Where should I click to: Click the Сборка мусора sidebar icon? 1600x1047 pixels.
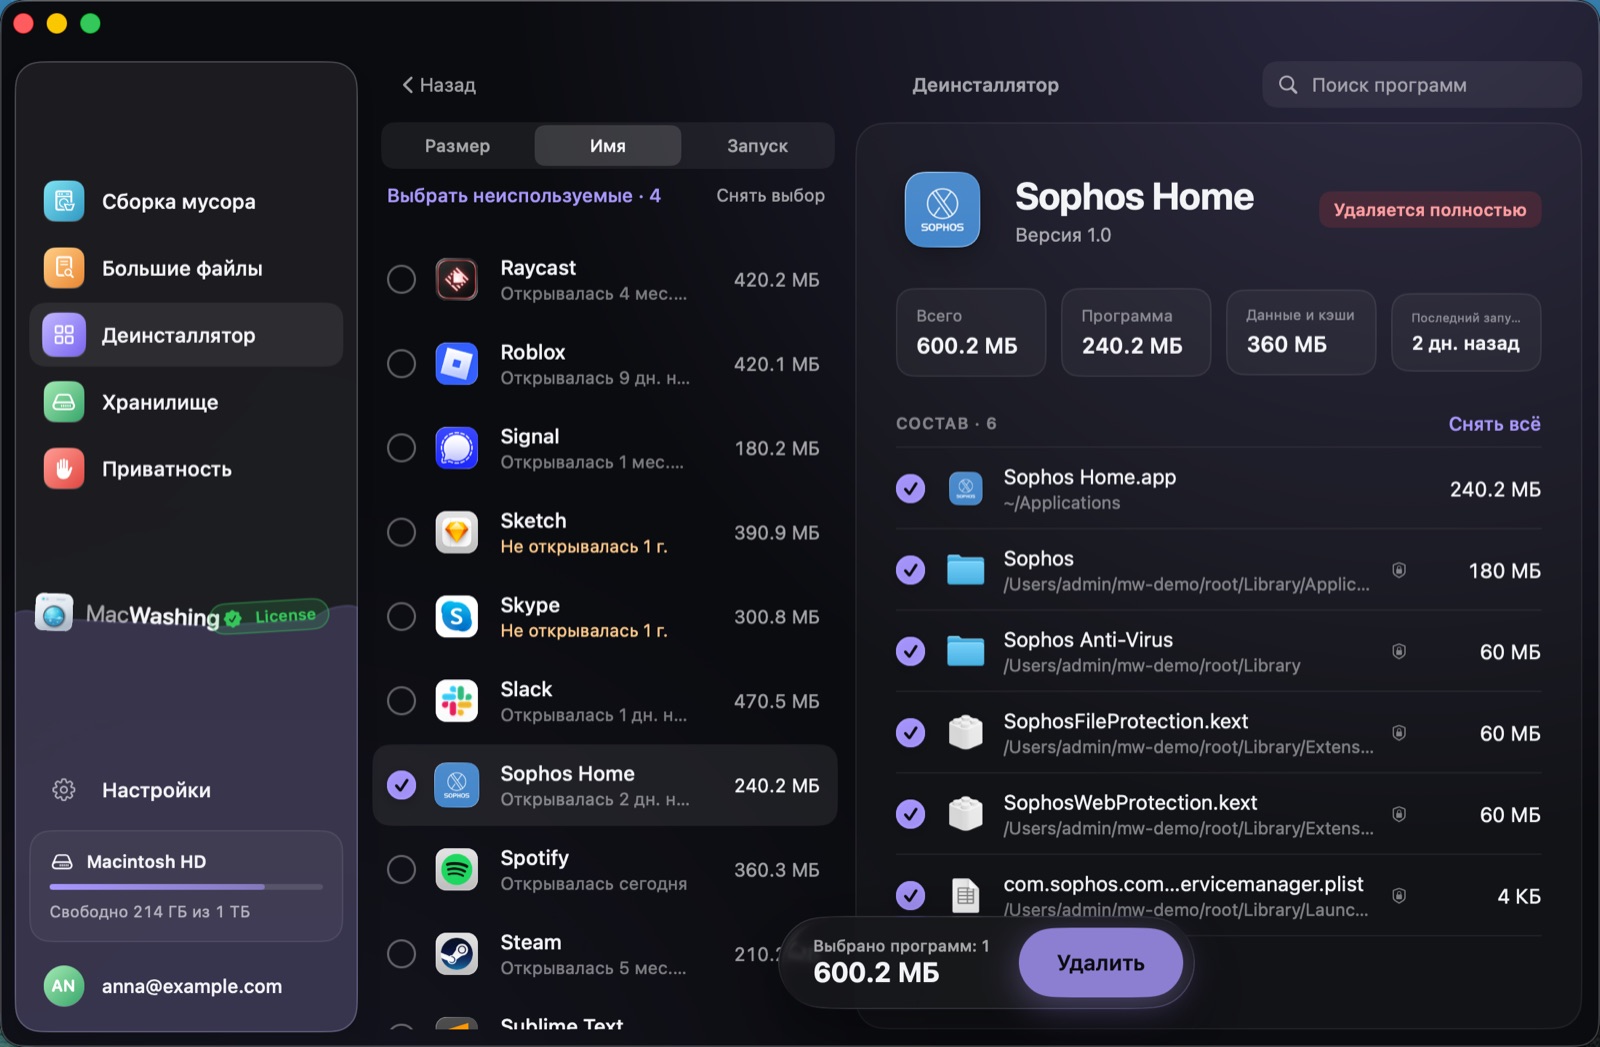pyautogui.click(x=64, y=201)
